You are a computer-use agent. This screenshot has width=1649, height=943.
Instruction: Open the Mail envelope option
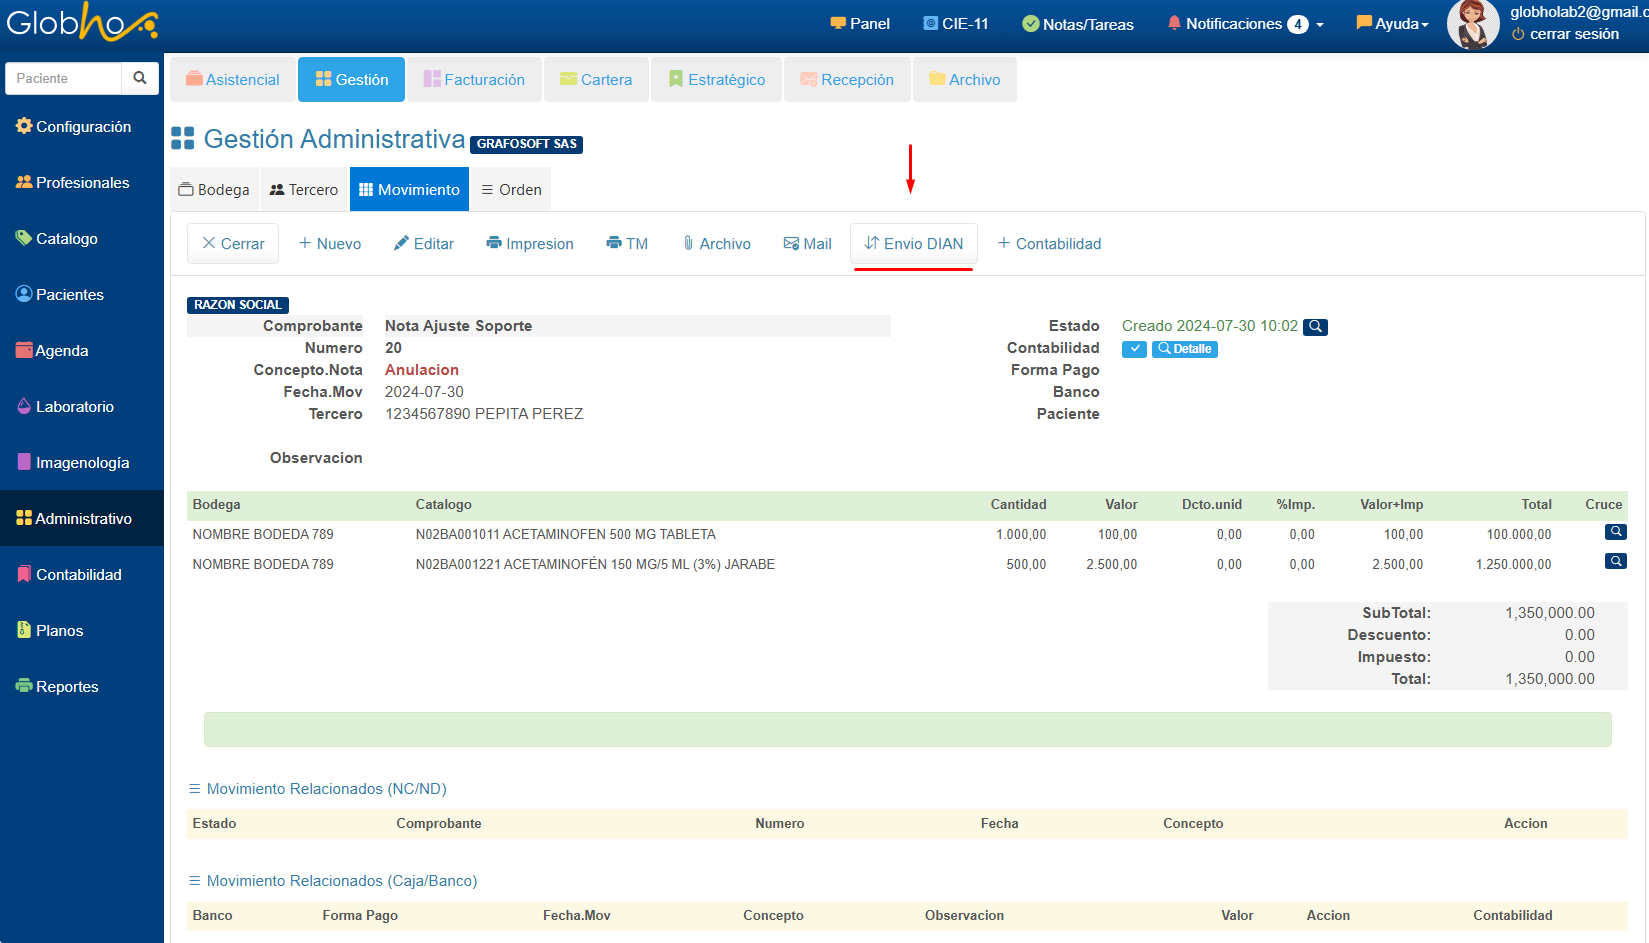click(807, 244)
